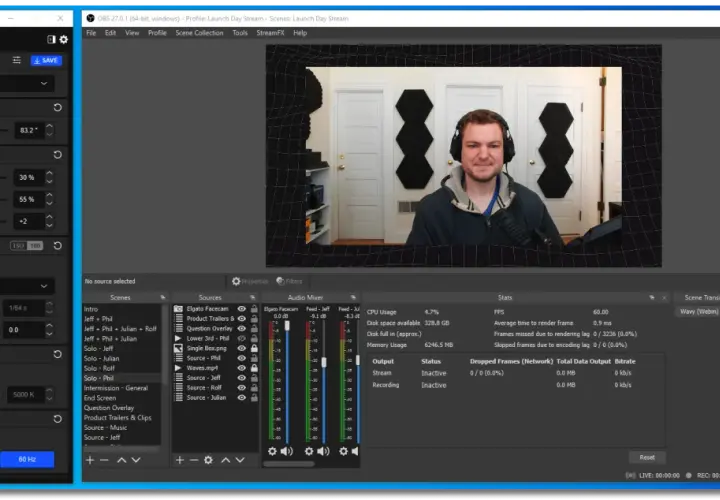
Task: Open Feed - Jeff audio settings gear
Action: (x=309, y=451)
